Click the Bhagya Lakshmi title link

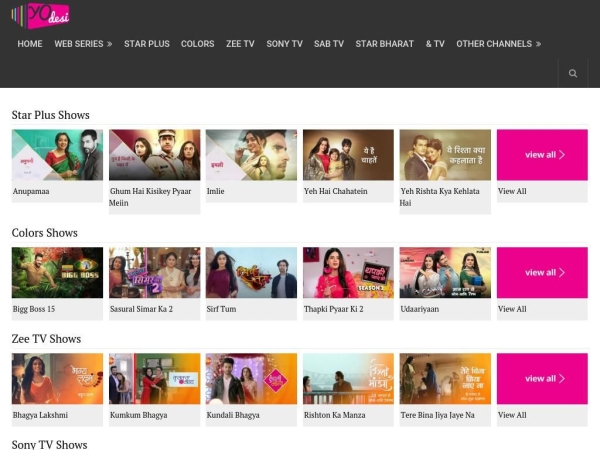point(40,415)
